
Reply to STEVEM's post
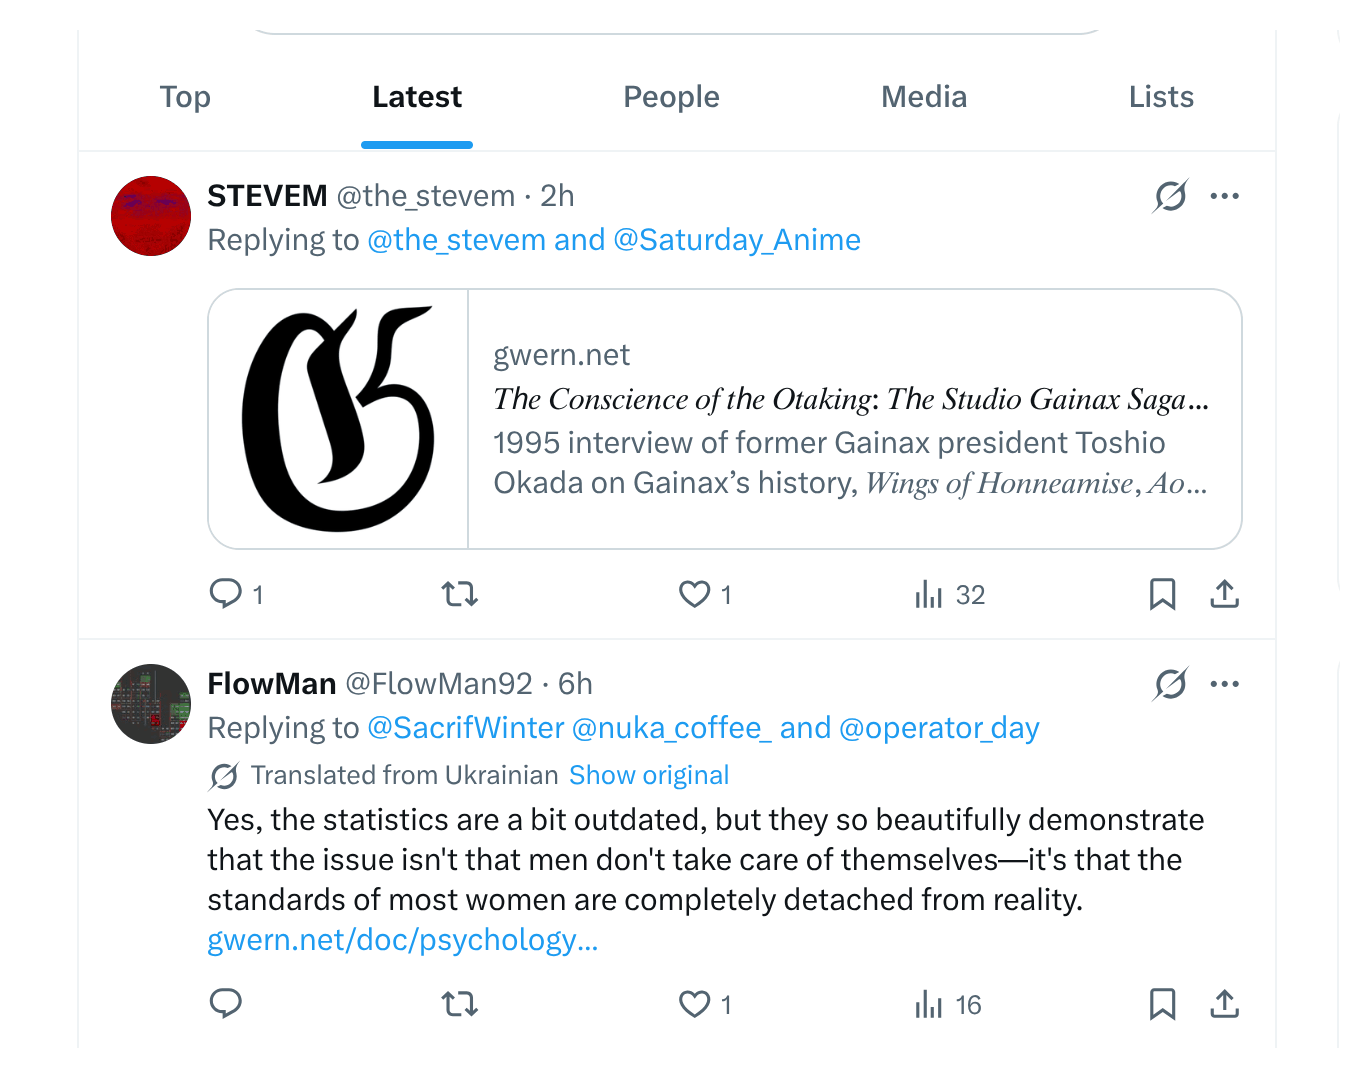point(226,594)
